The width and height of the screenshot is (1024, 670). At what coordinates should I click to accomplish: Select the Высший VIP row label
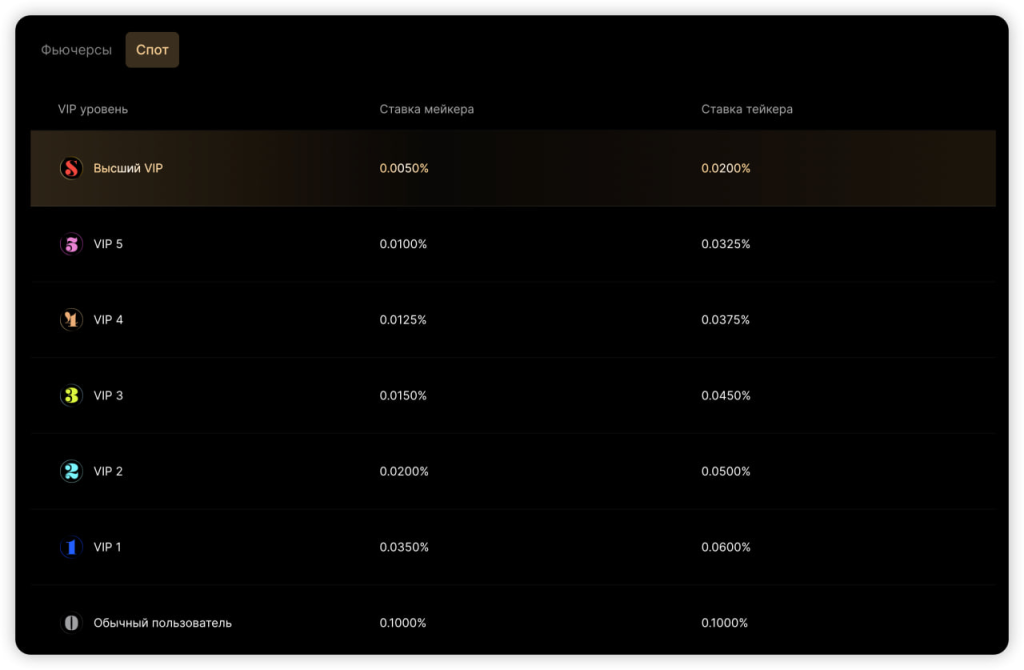tap(128, 168)
